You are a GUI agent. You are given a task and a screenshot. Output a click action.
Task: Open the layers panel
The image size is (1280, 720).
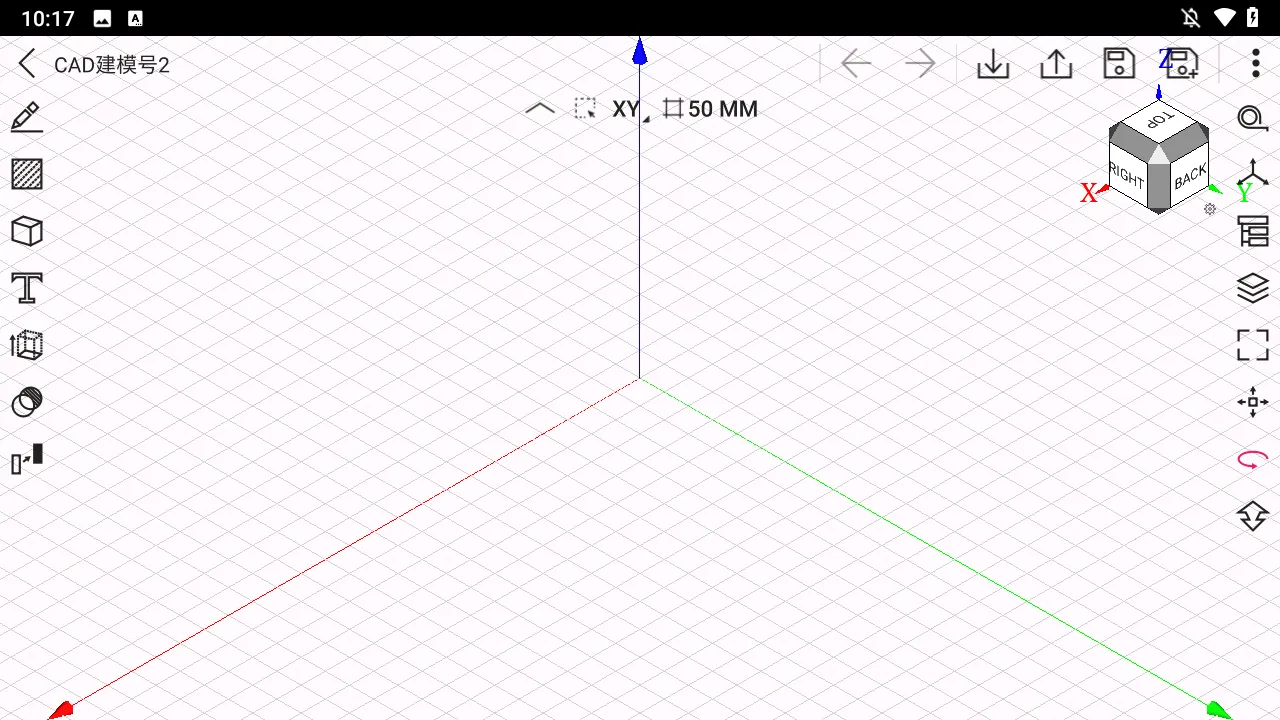pyautogui.click(x=1252, y=288)
